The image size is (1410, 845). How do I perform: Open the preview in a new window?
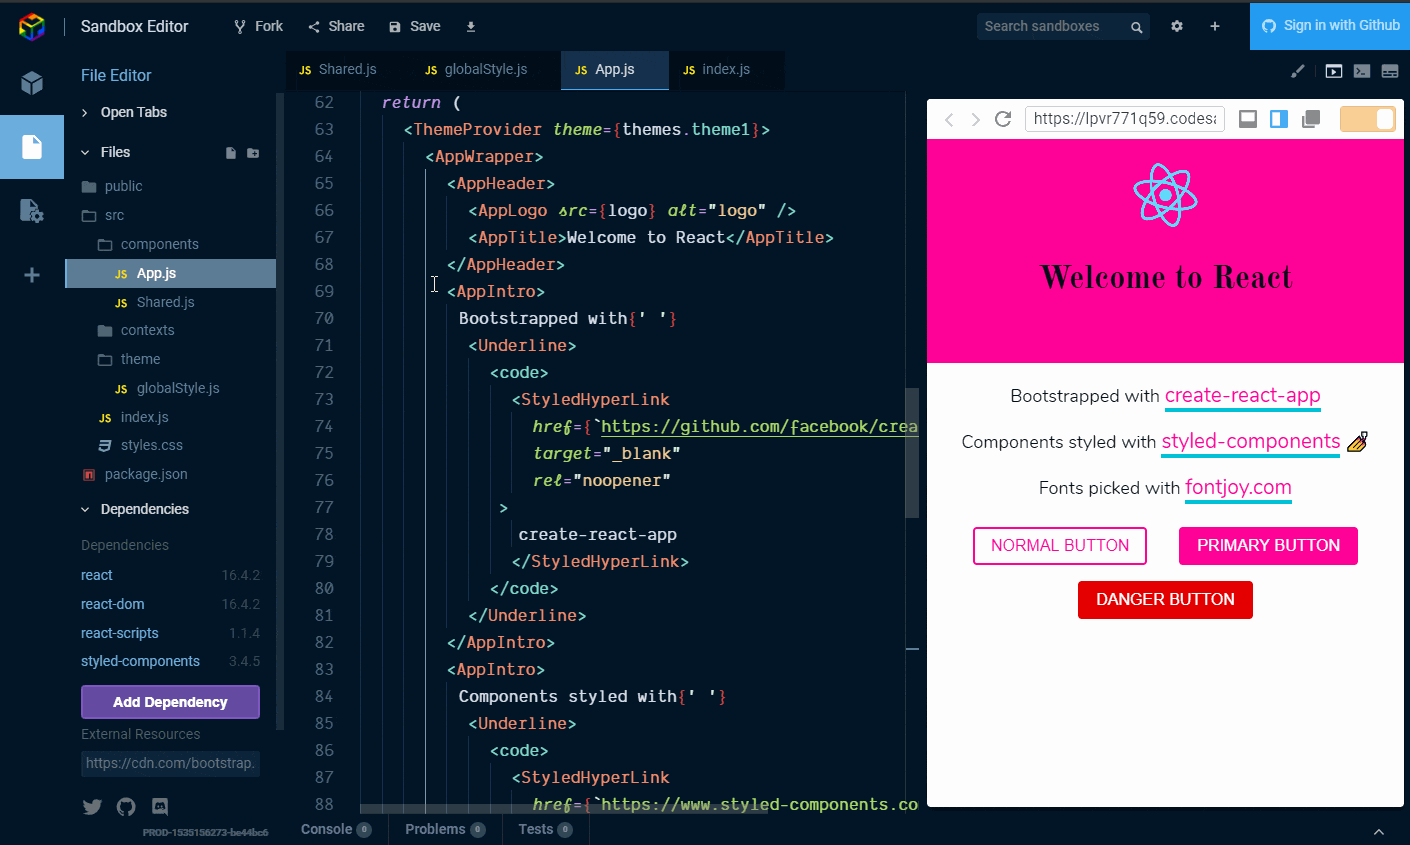pos(1311,119)
